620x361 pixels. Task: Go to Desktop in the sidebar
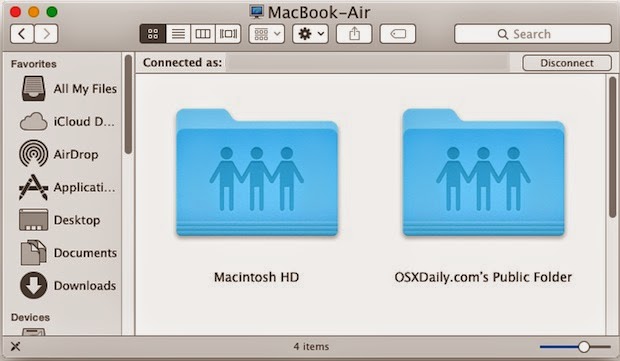click(x=59, y=220)
